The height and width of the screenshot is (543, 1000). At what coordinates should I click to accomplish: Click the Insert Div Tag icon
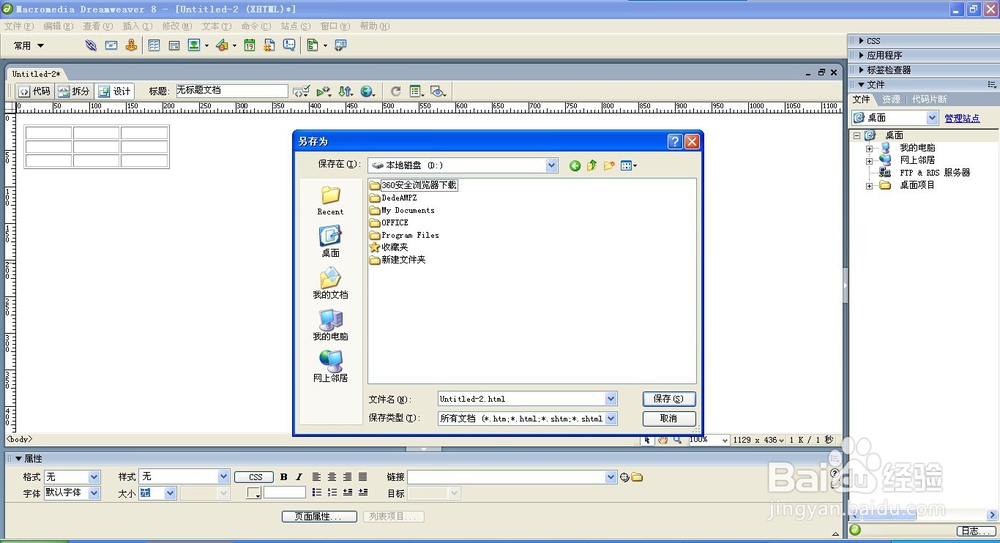pyautogui.click(x=174, y=45)
